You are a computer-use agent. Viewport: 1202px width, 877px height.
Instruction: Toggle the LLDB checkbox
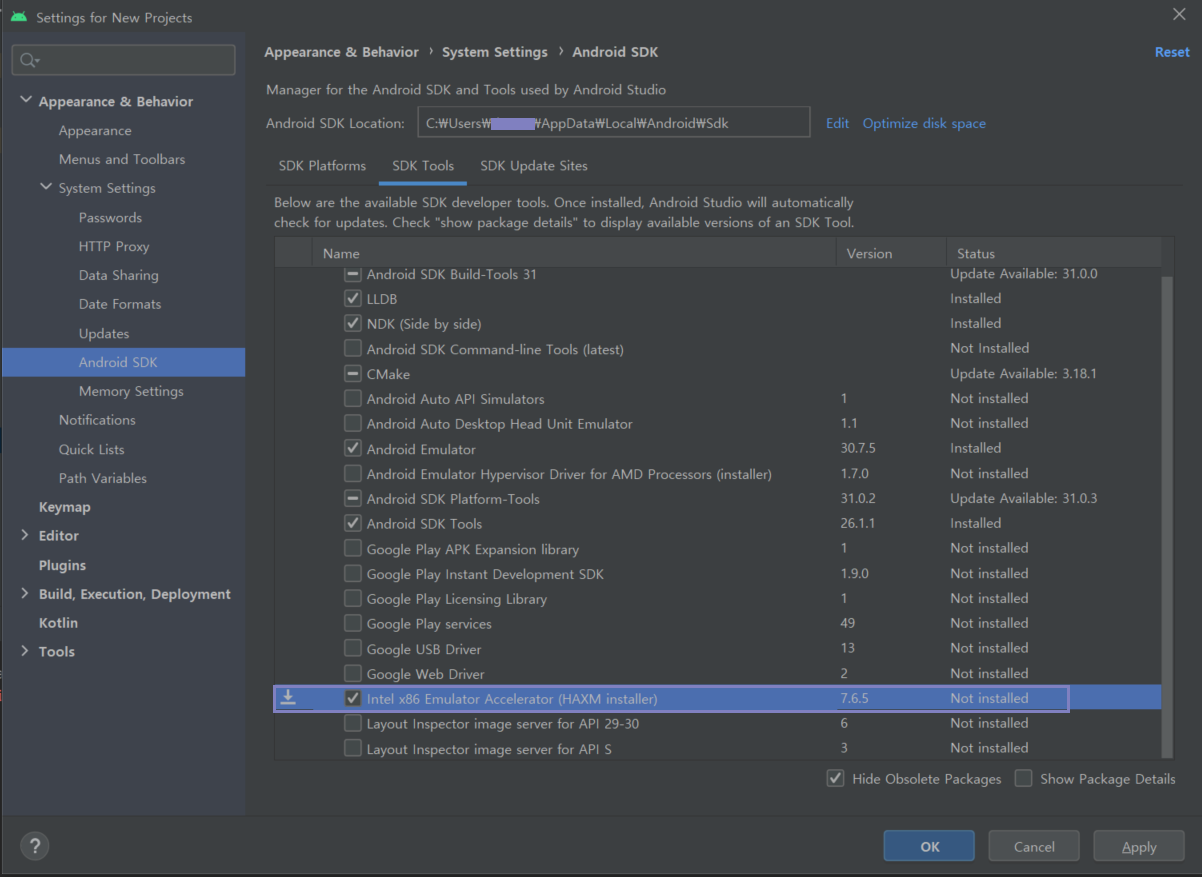pos(352,298)
